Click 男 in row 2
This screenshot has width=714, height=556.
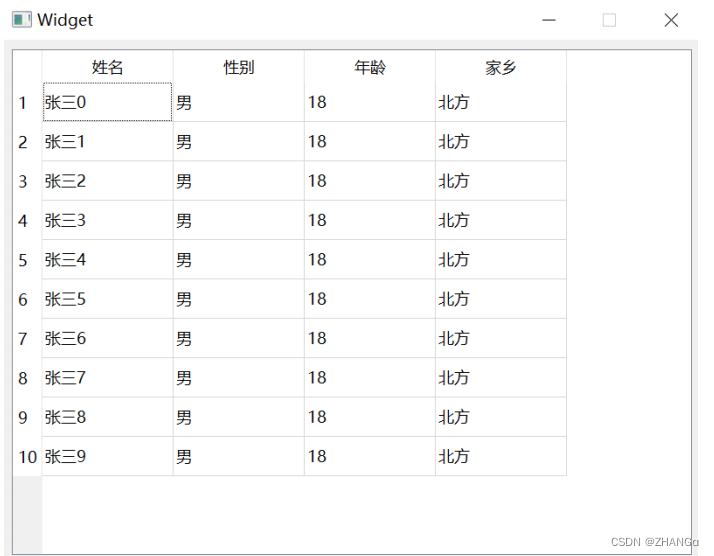tap(239, 142)
